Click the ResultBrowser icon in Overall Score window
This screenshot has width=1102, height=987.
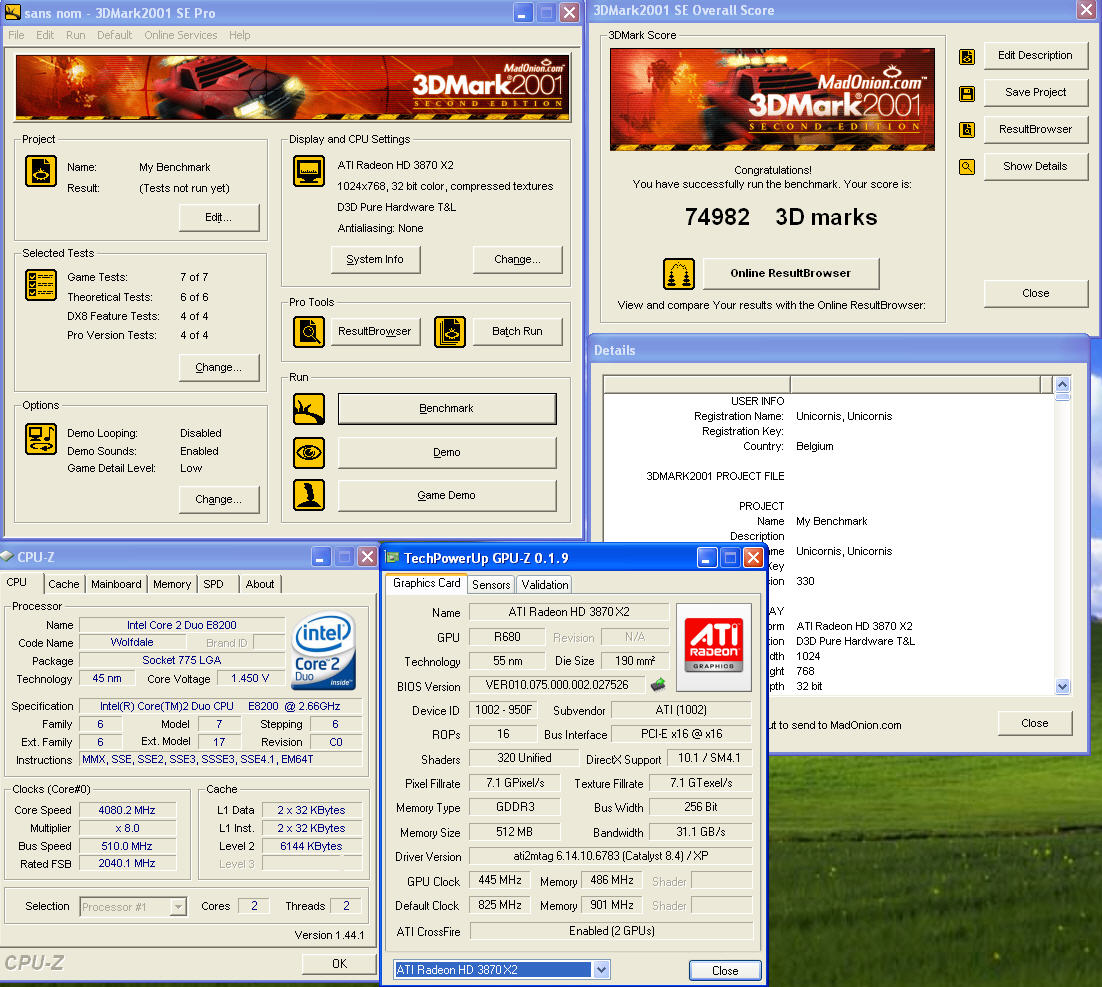(x=967, y=130)
